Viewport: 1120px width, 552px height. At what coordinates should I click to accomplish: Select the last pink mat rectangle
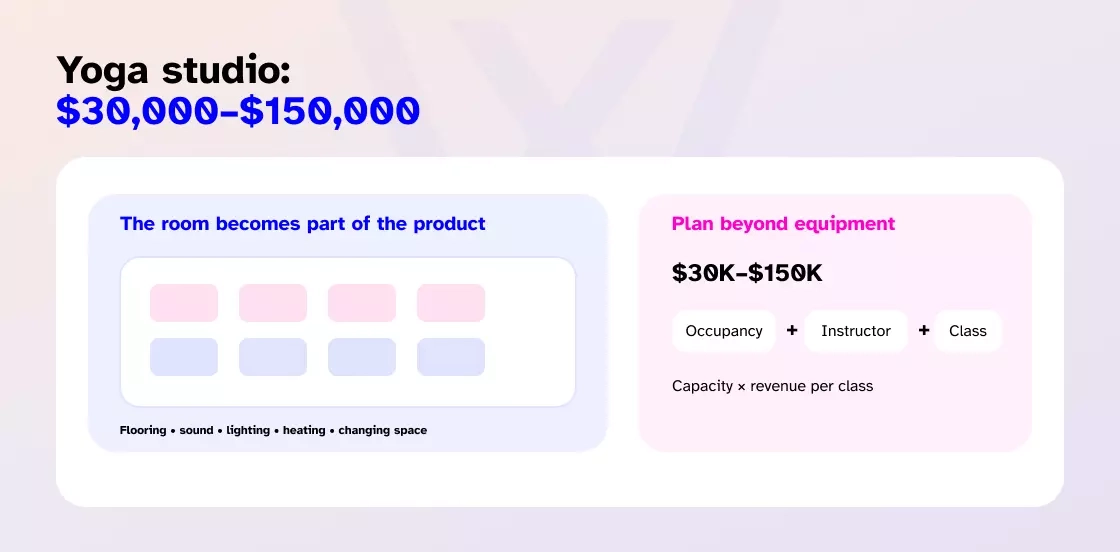click(451, 303)
